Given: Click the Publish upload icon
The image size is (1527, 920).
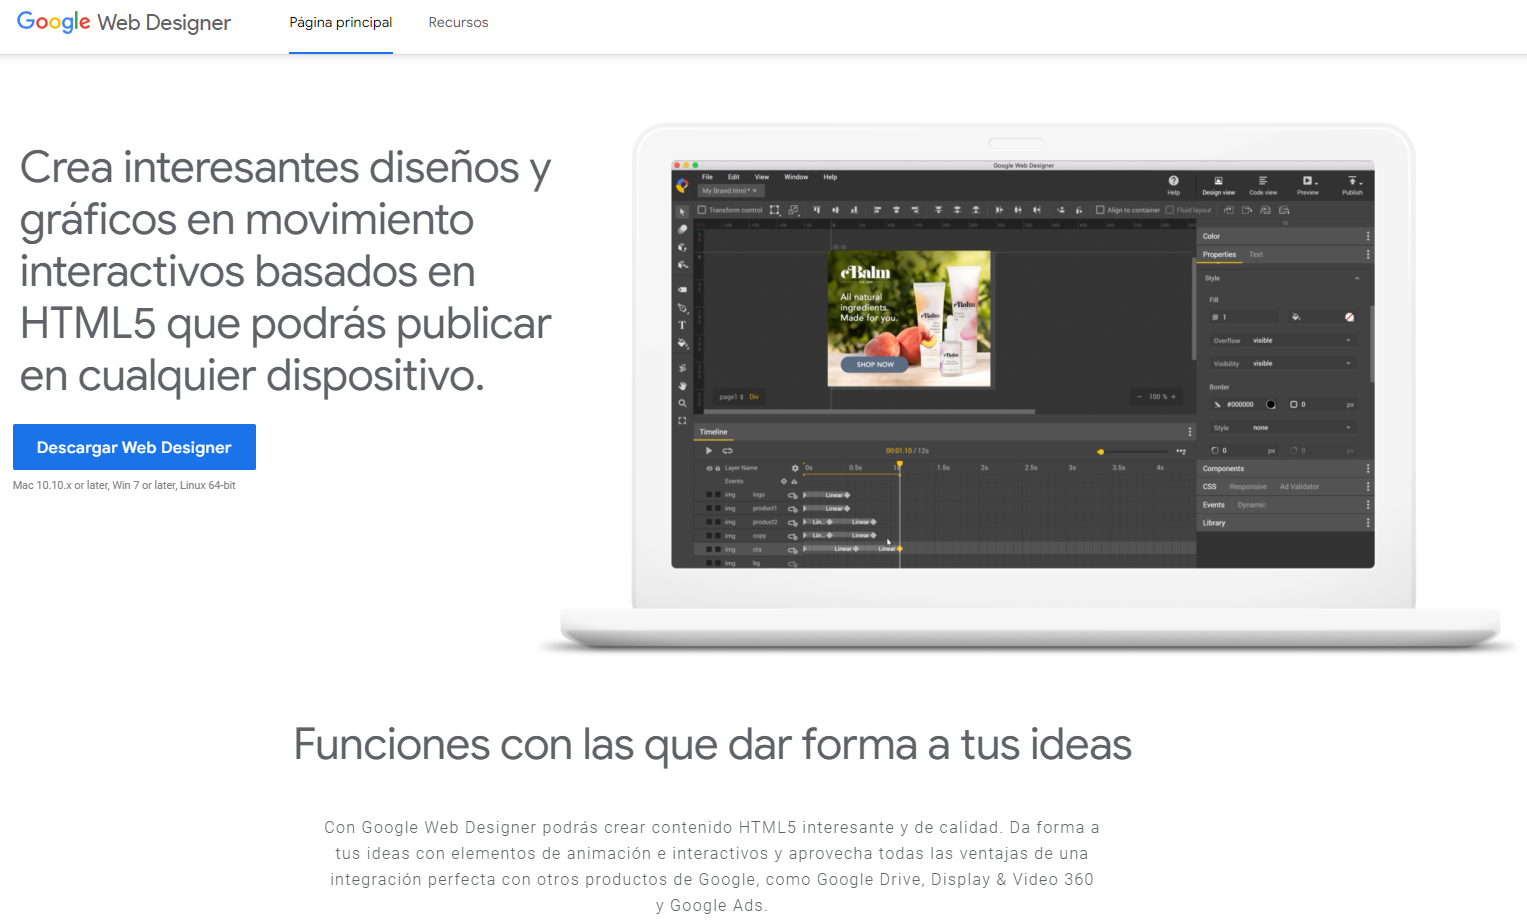Looking at the screenshot, I should pos(1352,181).
